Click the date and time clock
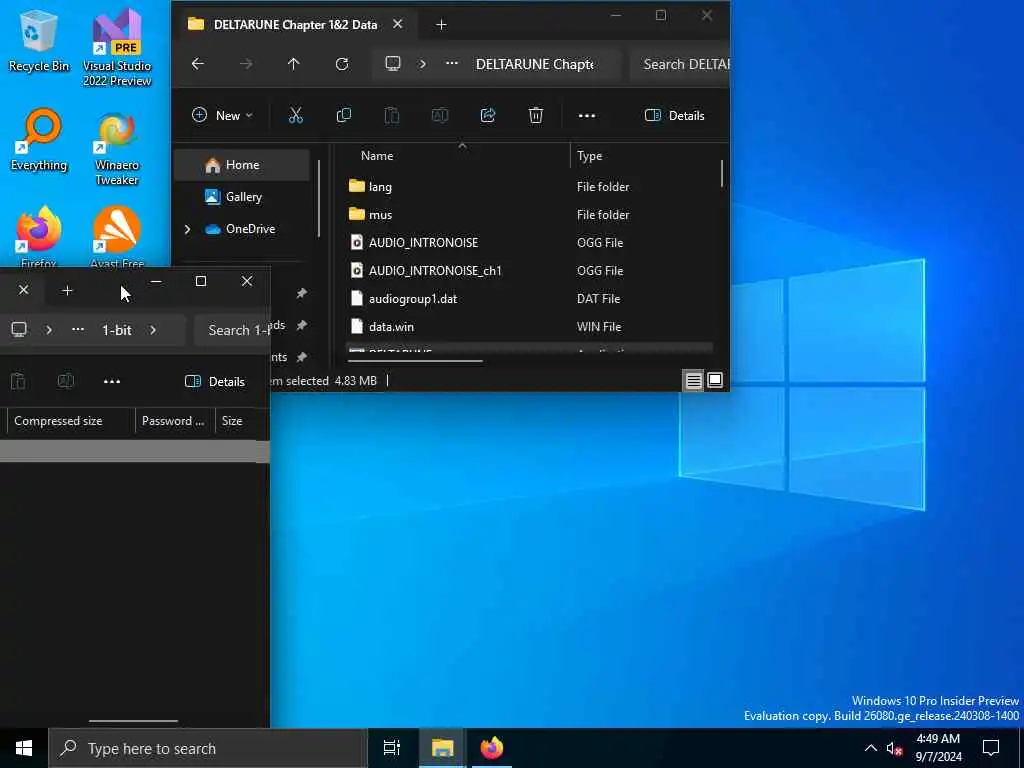 938,748
